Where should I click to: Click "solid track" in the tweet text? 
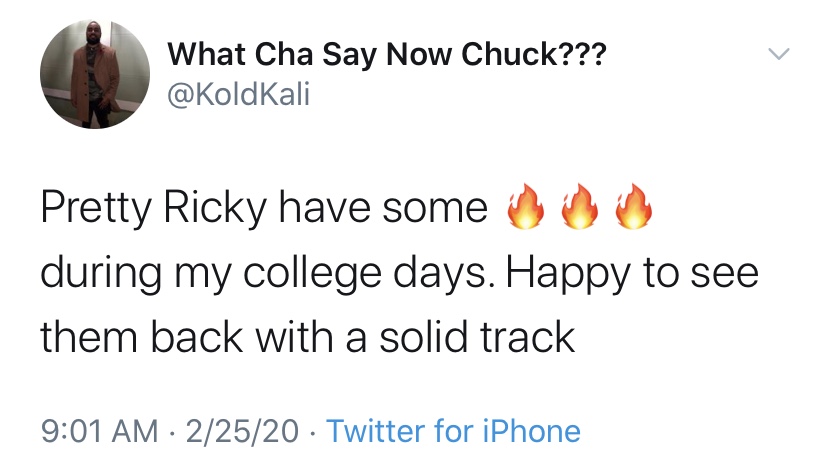coord(470,337)
